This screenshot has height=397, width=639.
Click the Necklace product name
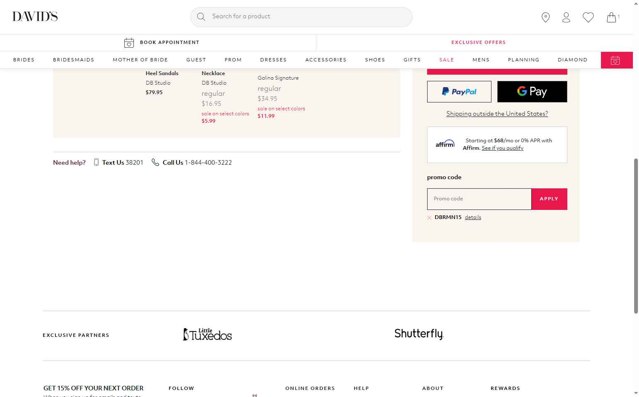[213, 73]
